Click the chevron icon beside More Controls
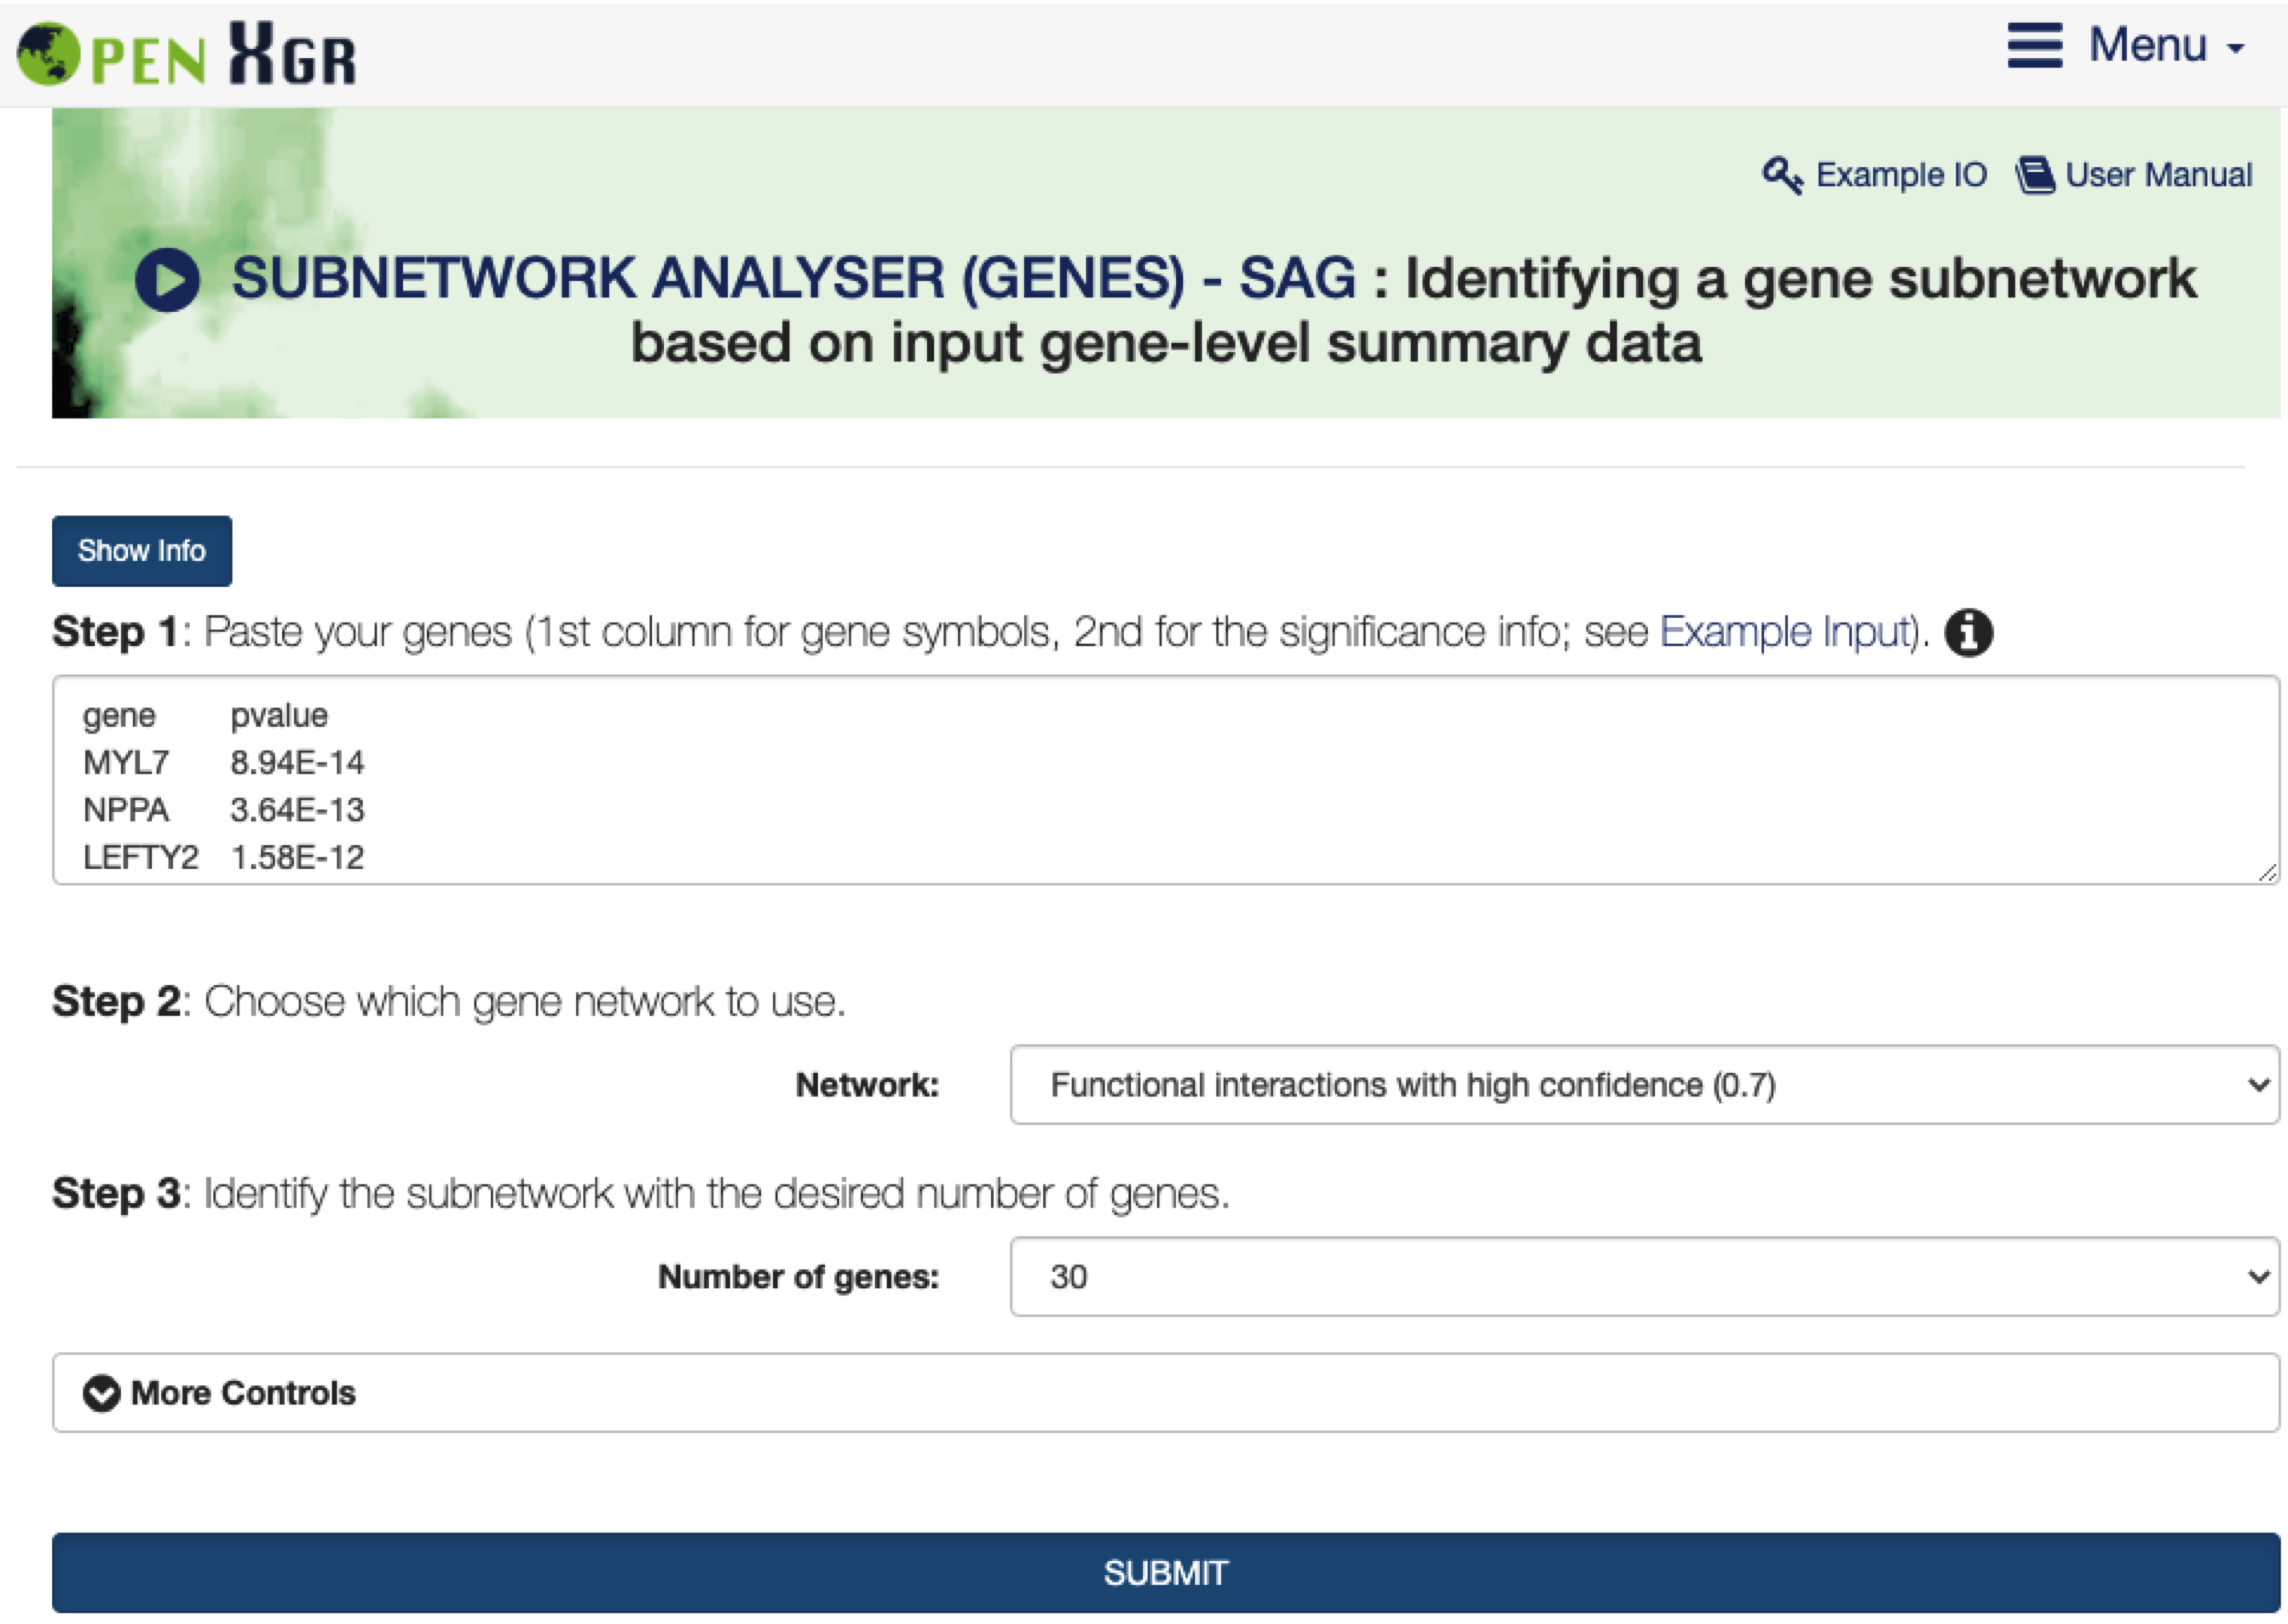Image resolution: width=2288 pixels, height=1624 pixels. tap(101, 1393)
